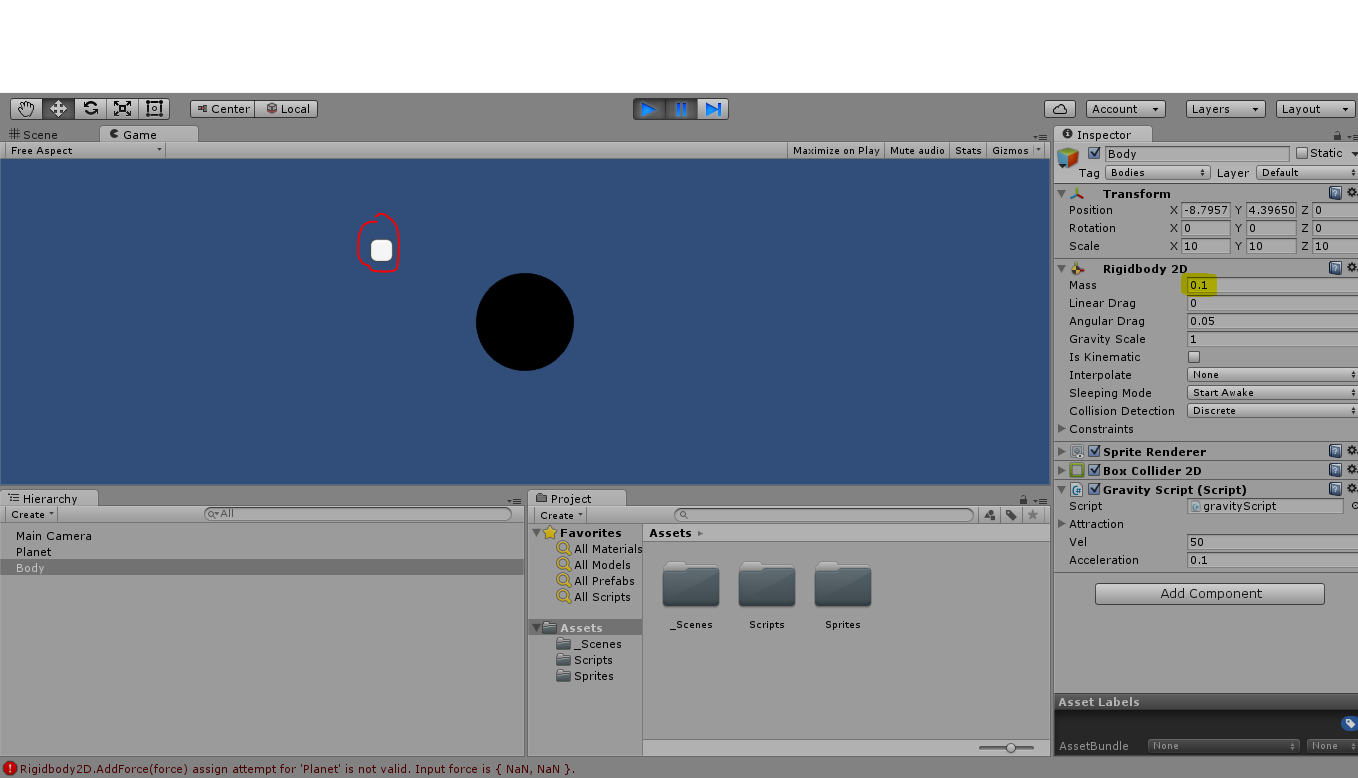
Task: Disable the Sprite Renderer component checkbox
Action: point(1094,451)
